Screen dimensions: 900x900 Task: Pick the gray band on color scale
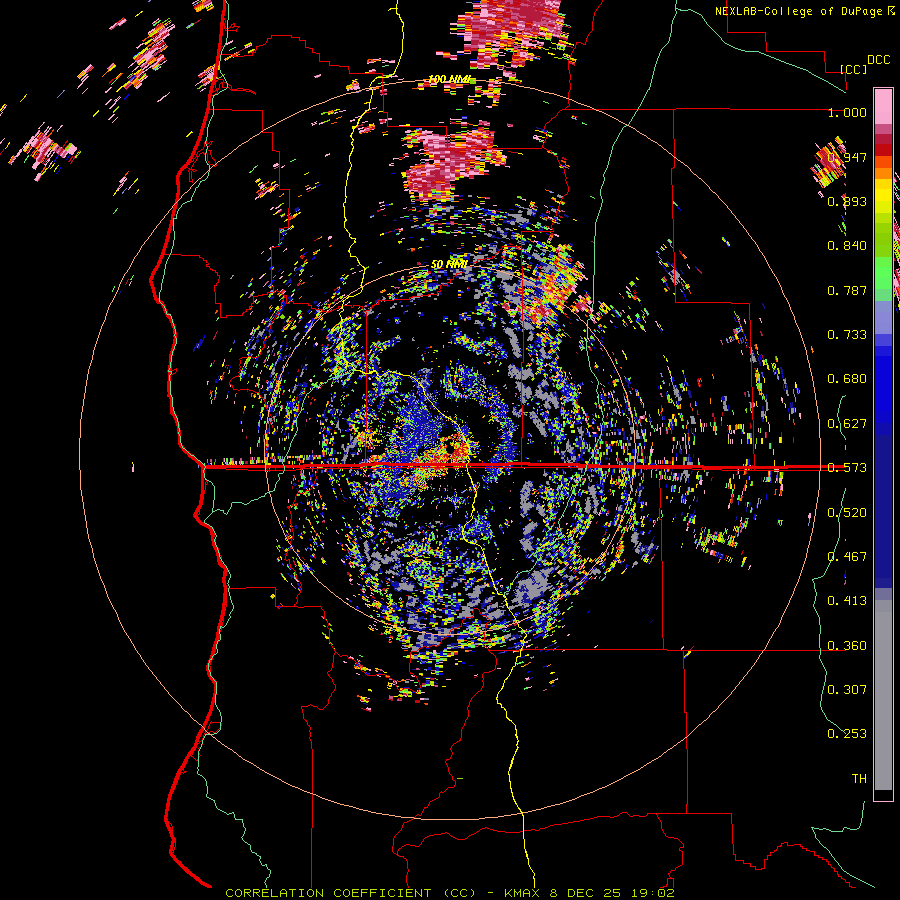point(883,695)
